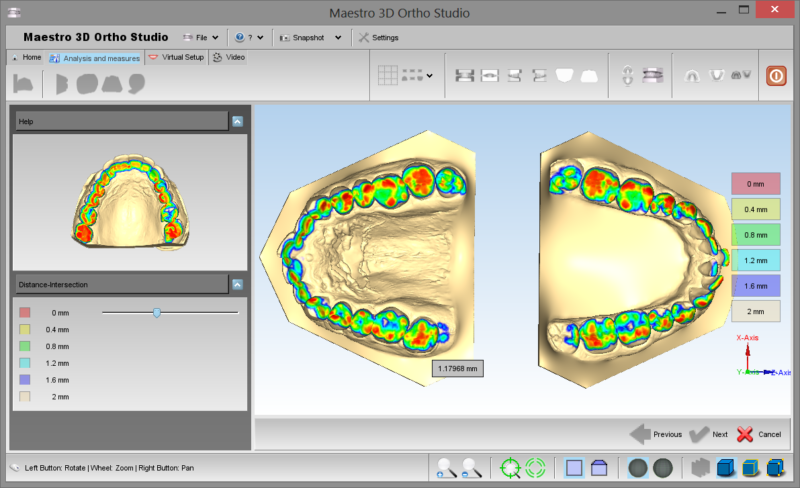This screenshot has width=800, height=488.
Task: Open the question mark help dropdown
Action: (x=249, y=37)
